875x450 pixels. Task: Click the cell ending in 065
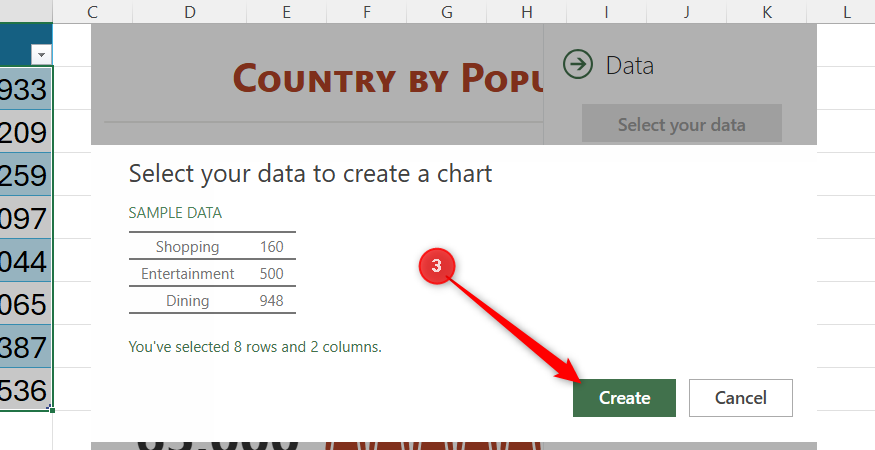(26, 303)
